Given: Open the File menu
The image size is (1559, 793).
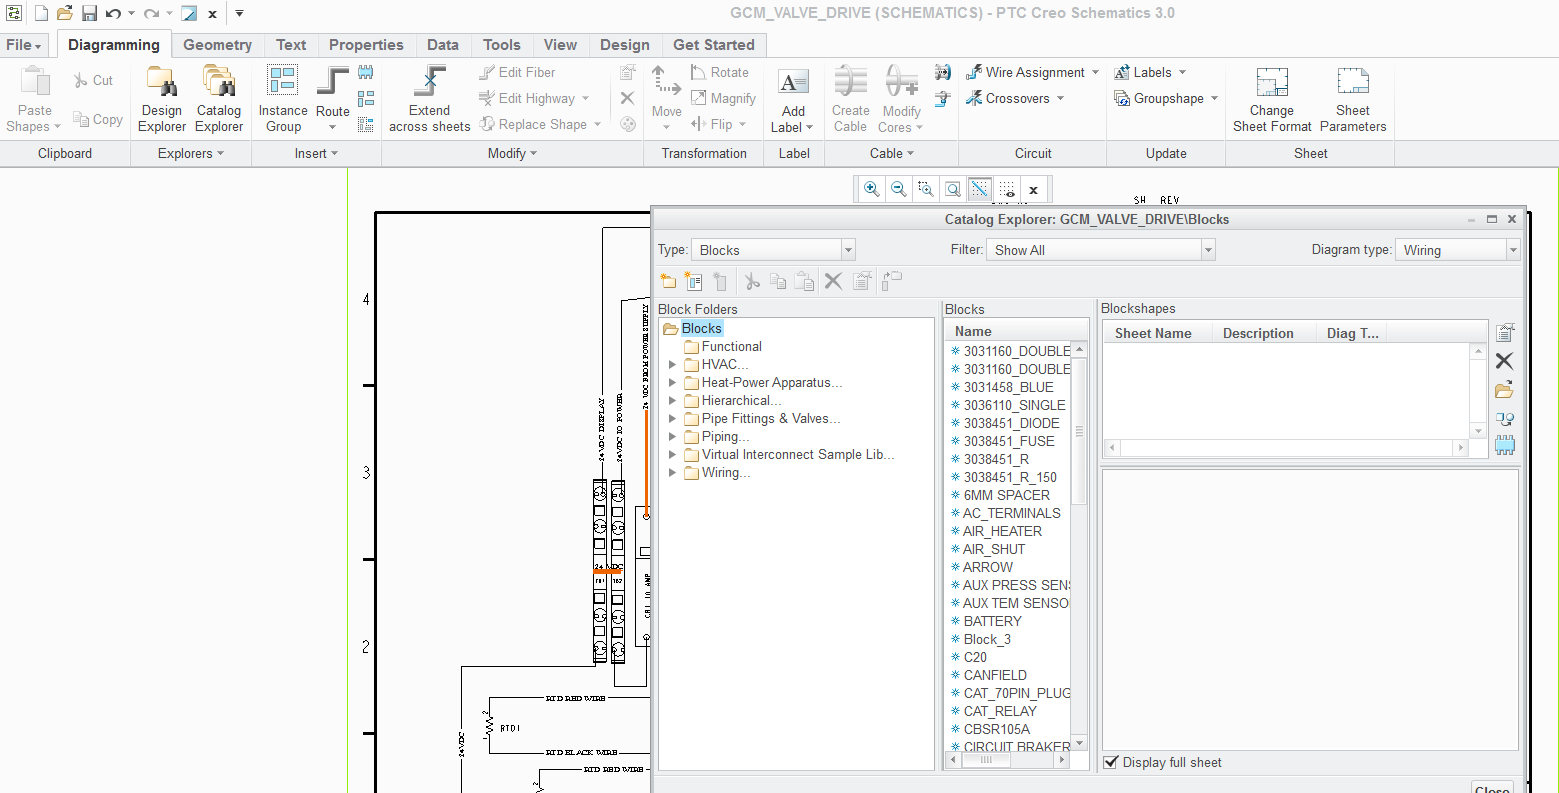Looking at the screenshot, I should (24, 45).
